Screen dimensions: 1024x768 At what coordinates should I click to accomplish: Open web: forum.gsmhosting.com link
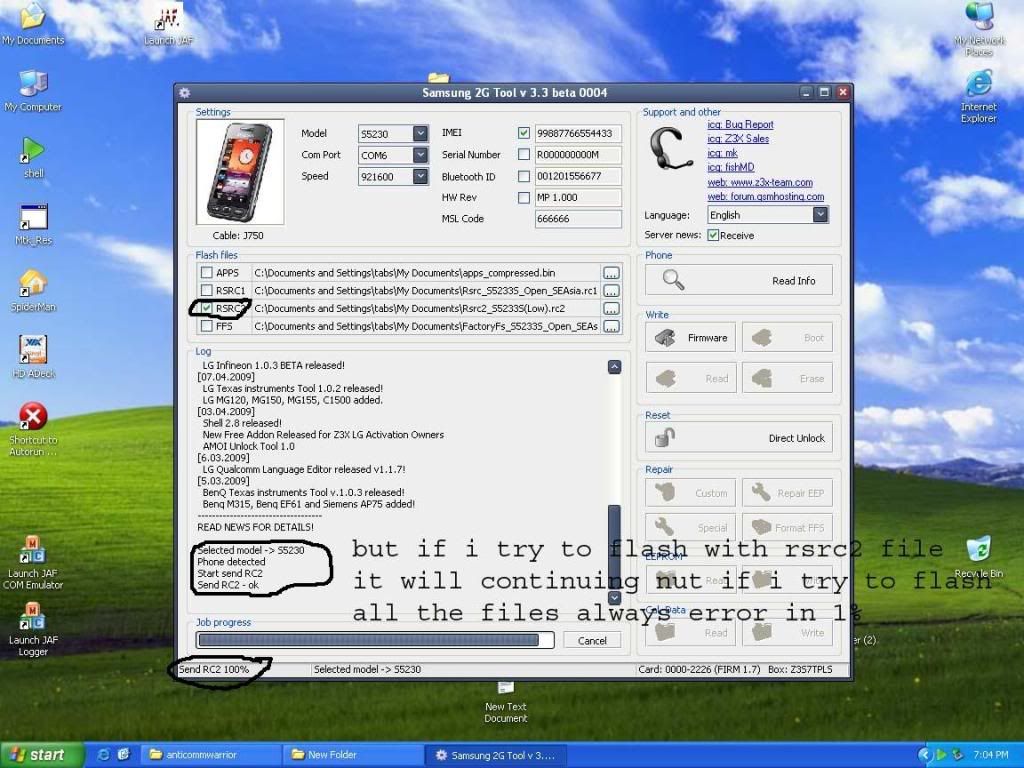point(765,197)
